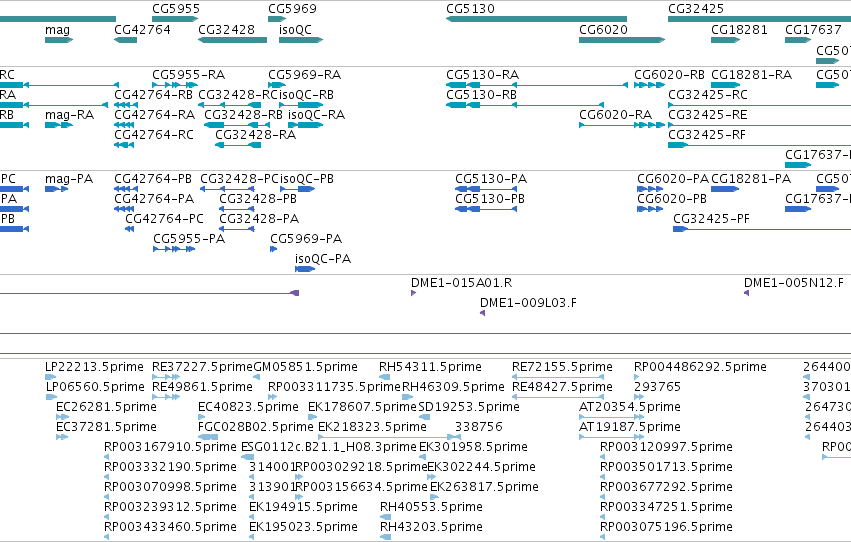
Task: Select the EC26281.5prime EST label
Action: point(106,407)
